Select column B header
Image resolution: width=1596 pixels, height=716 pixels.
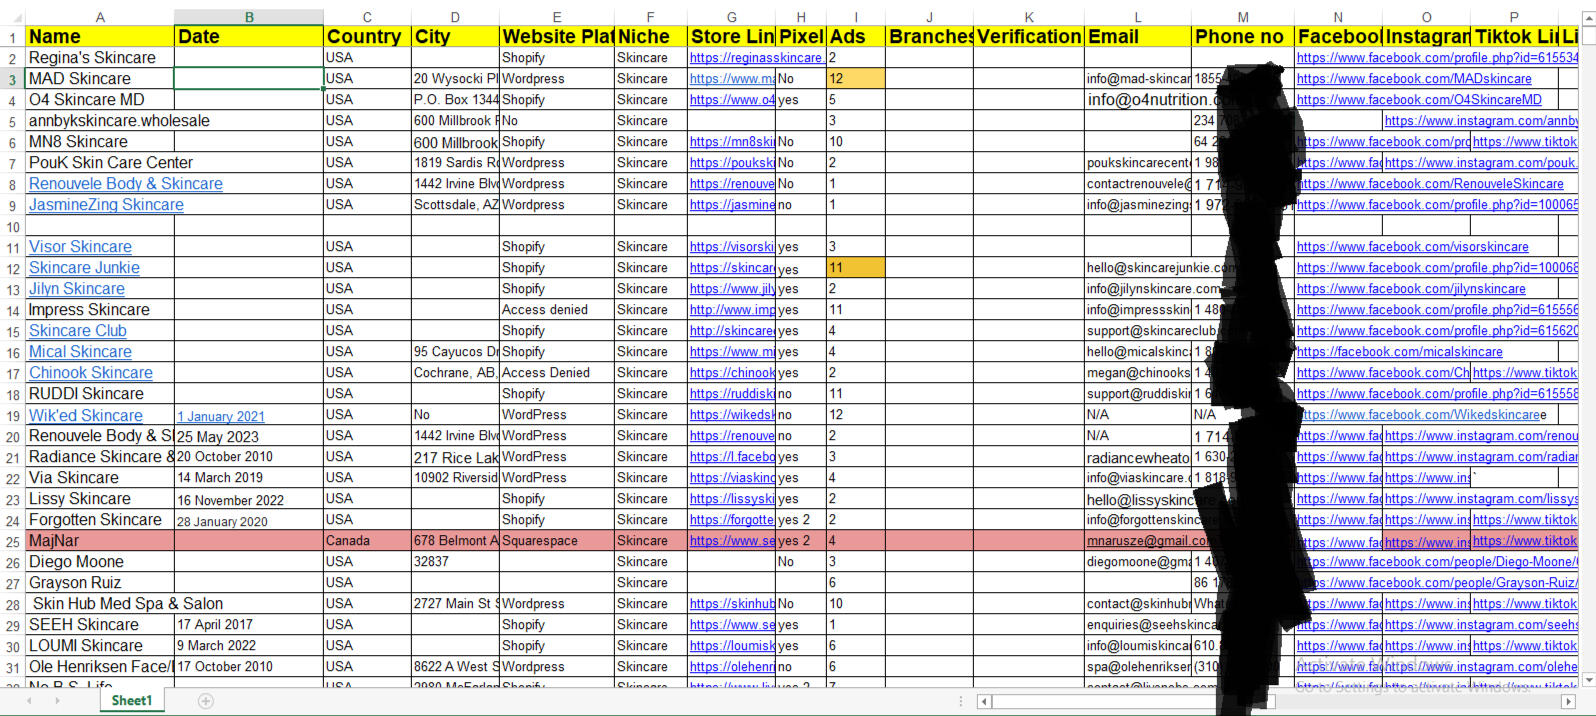coord(248,17)
